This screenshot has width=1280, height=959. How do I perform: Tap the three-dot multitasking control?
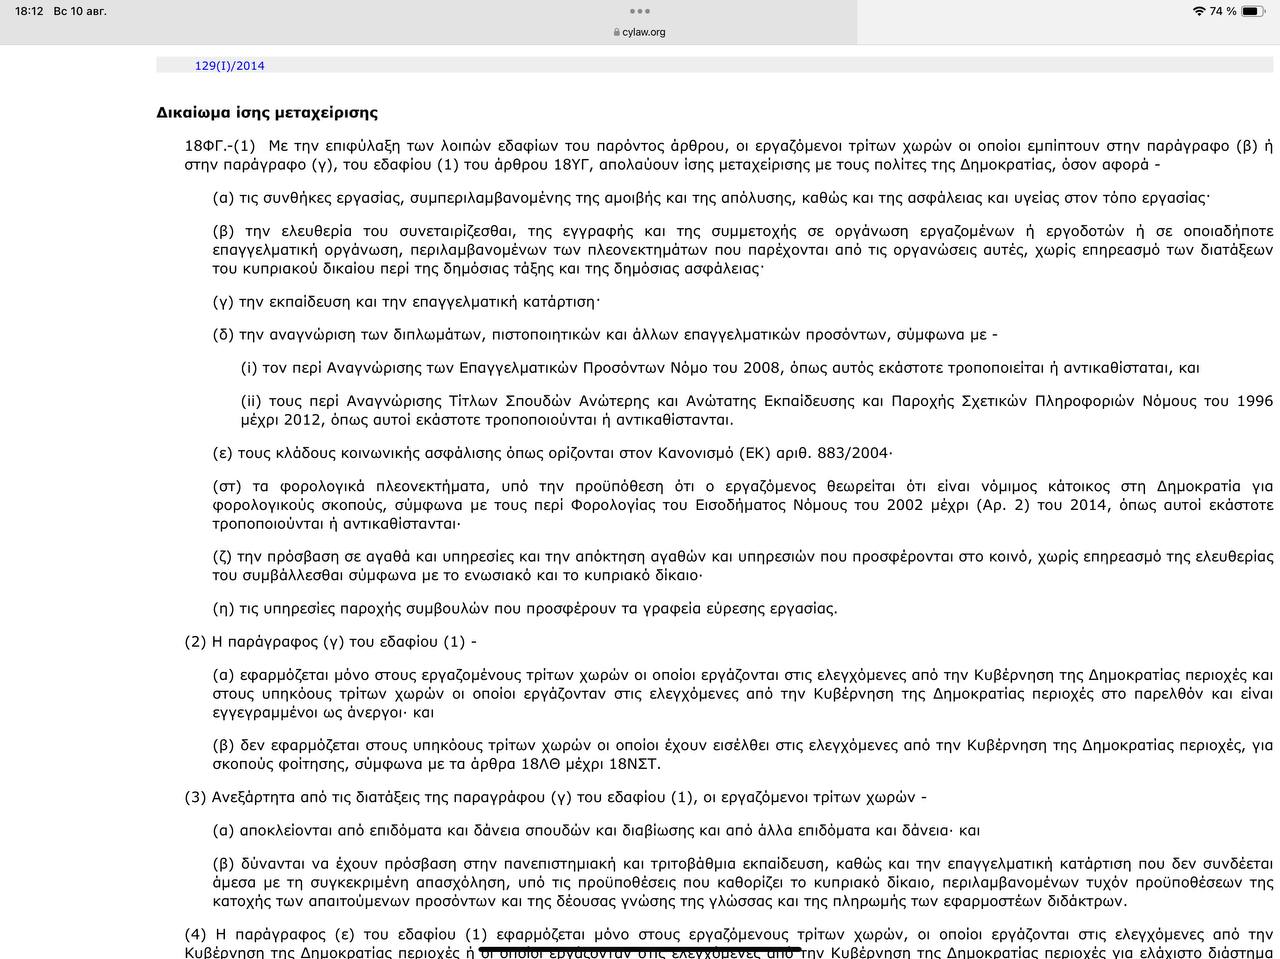[639, 12]
